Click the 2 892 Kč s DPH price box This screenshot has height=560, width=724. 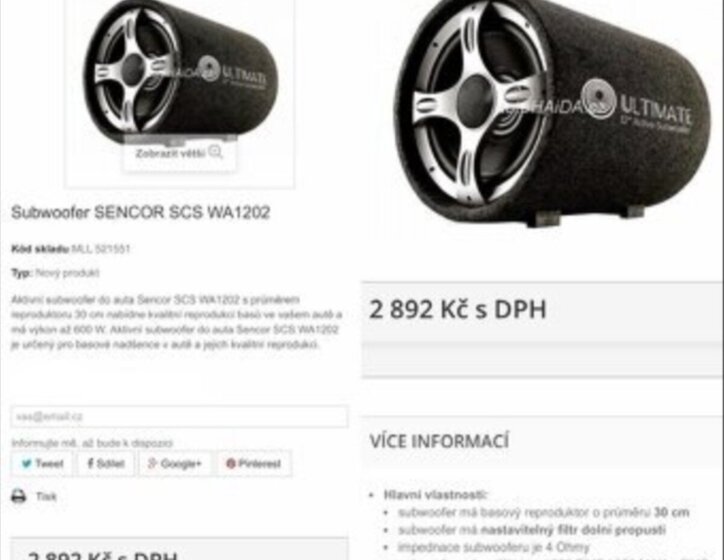(x=542, y=330)
